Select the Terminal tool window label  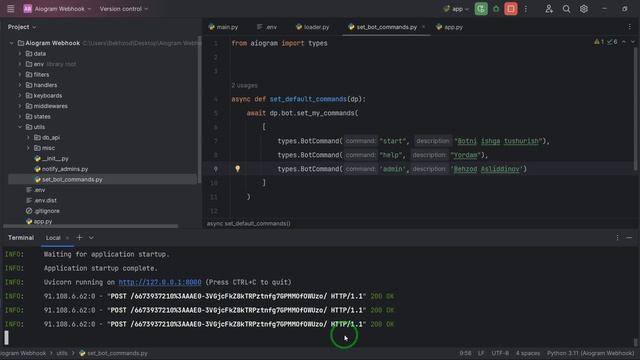tap(21, 238)
